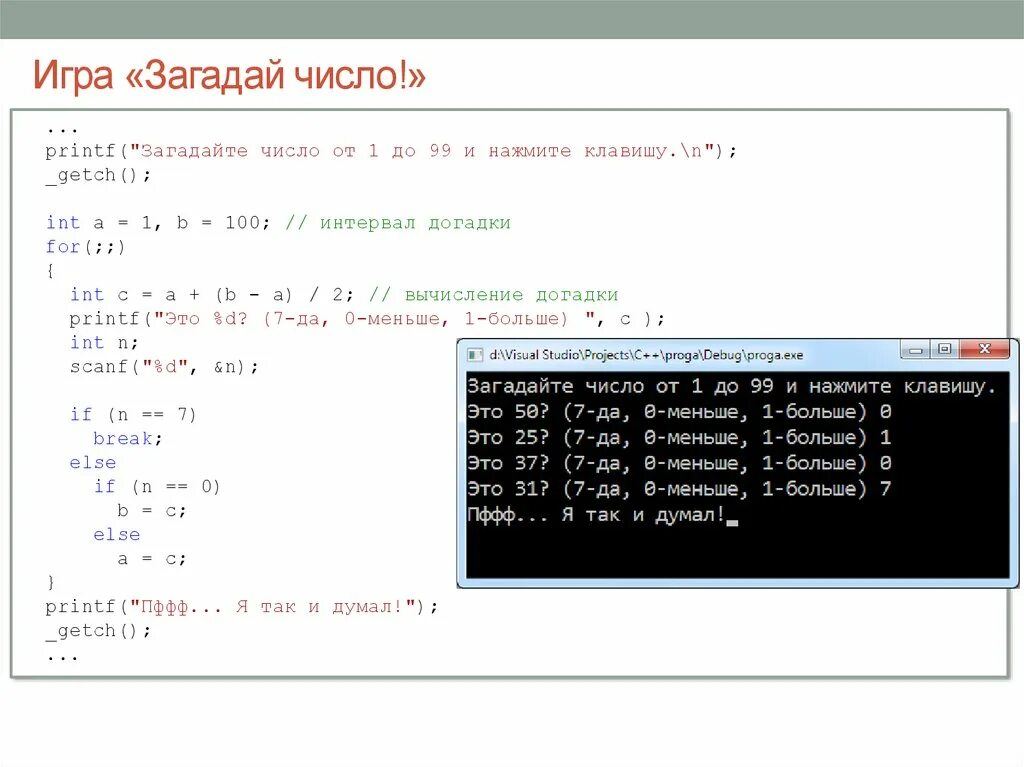The image size is (1024, 767).
Task: Click the 'a = c;' assignment line
Action: 152,559
